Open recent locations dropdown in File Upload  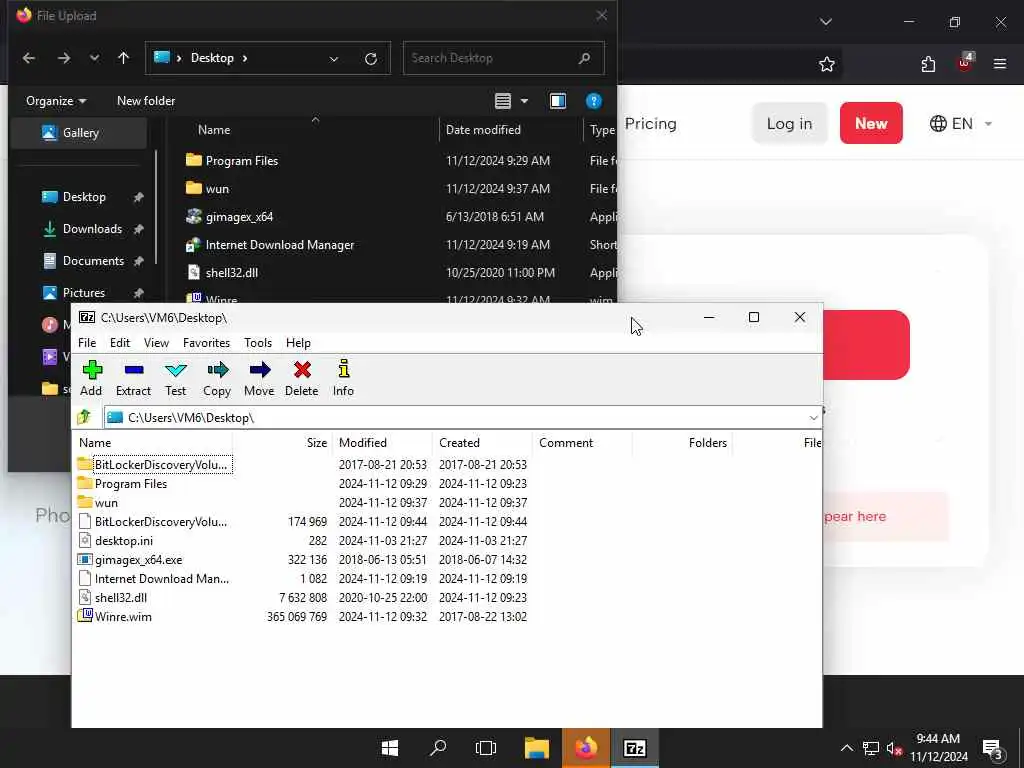point(95,58)
